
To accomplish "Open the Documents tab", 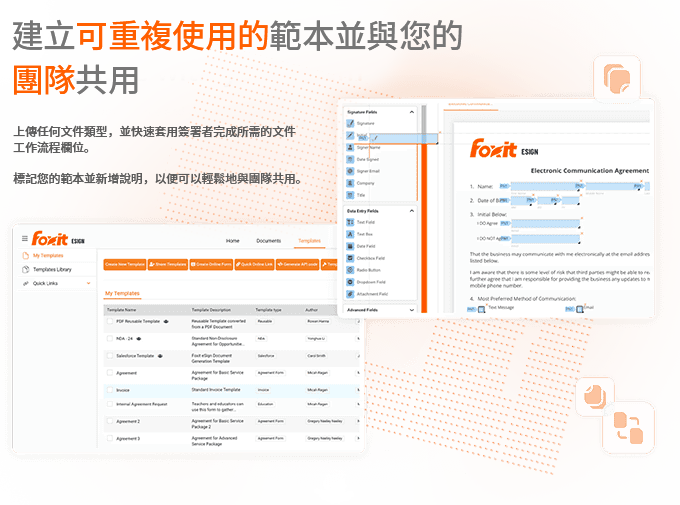I will tap(268, 241).
